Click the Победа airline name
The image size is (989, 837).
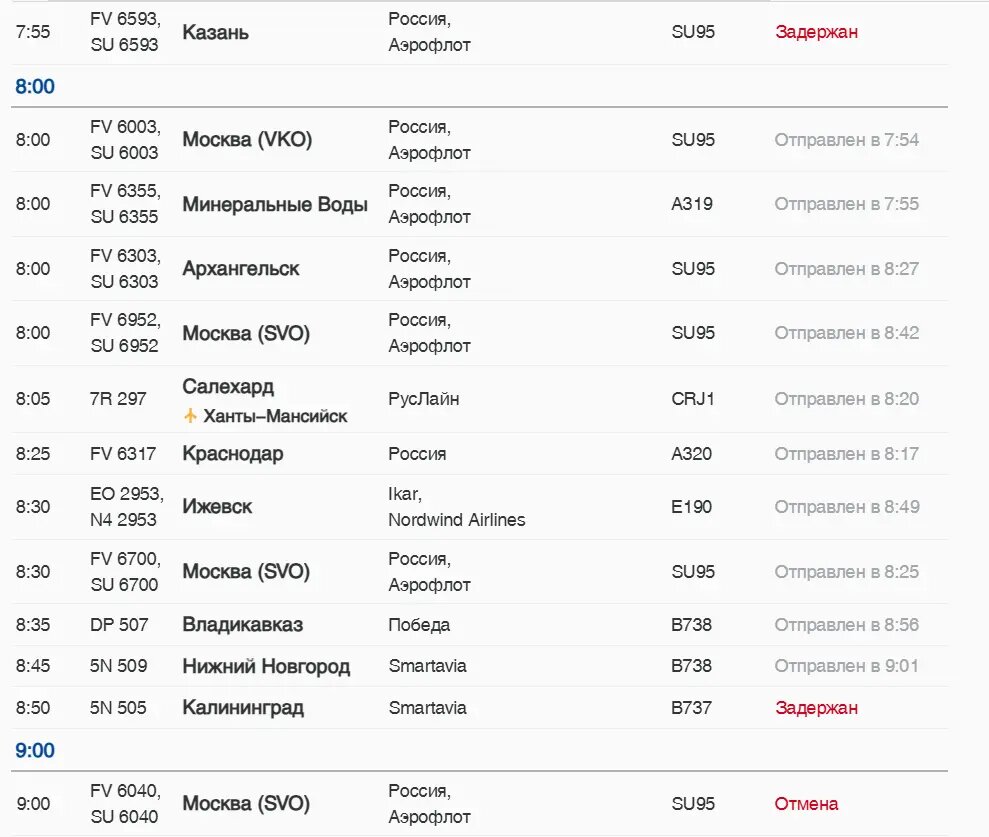click(419, 625)
